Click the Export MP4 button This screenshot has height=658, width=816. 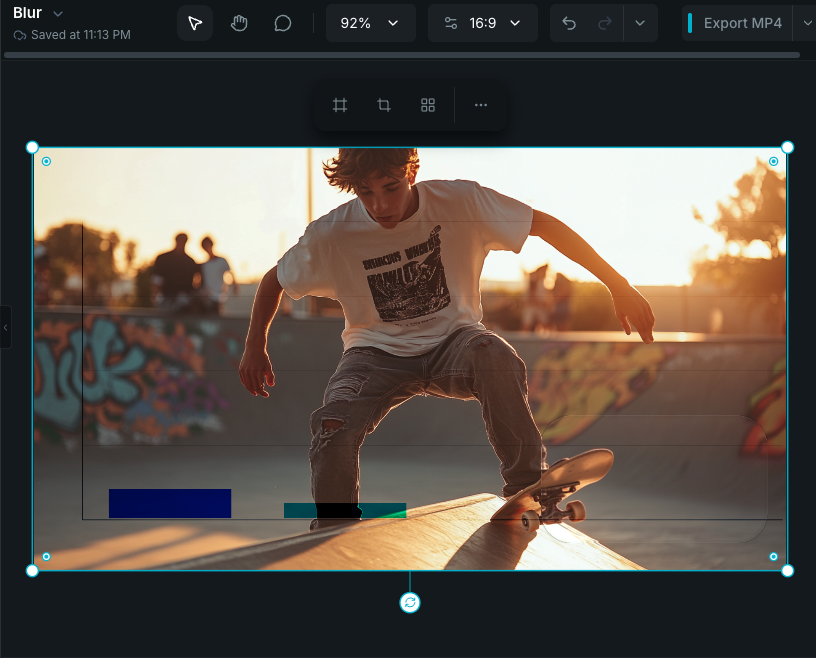tap(741, 22)
